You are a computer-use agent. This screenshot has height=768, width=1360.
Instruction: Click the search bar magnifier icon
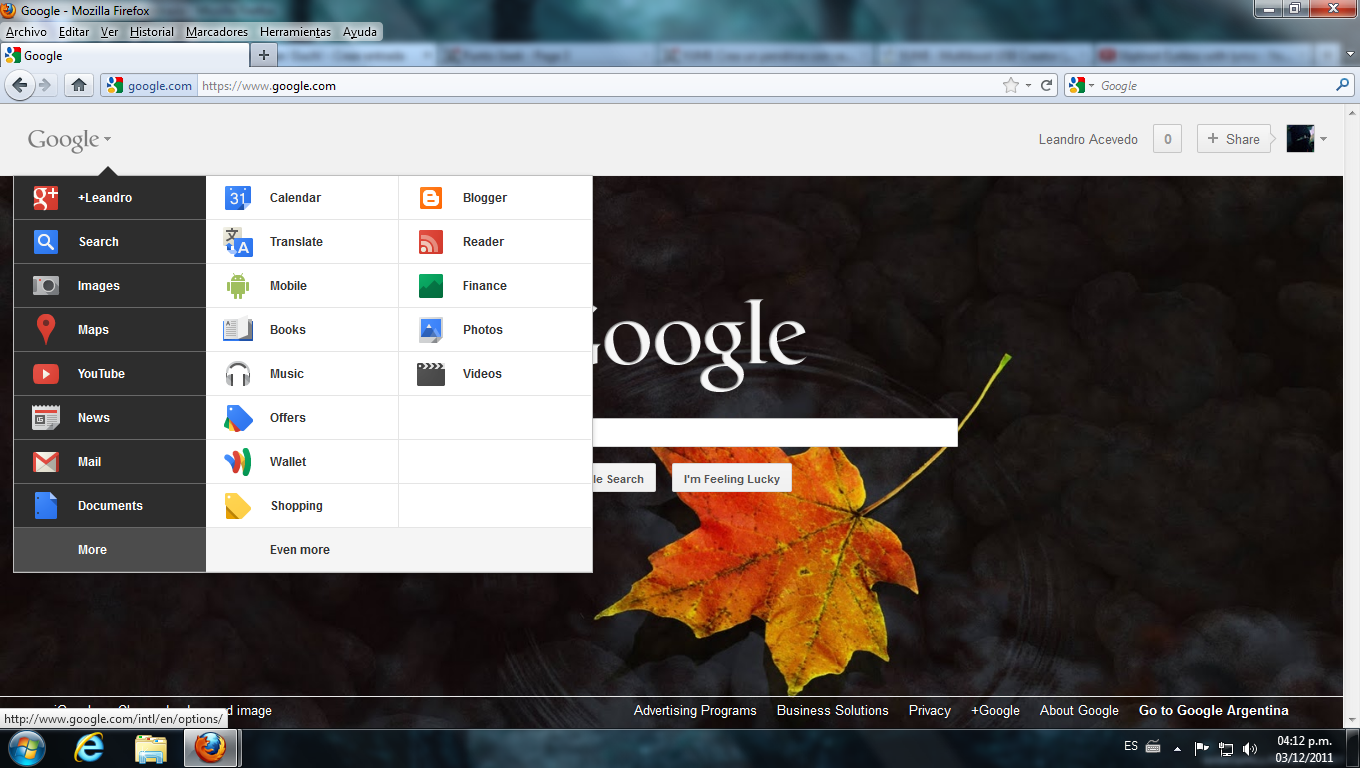coord(1343,85)
